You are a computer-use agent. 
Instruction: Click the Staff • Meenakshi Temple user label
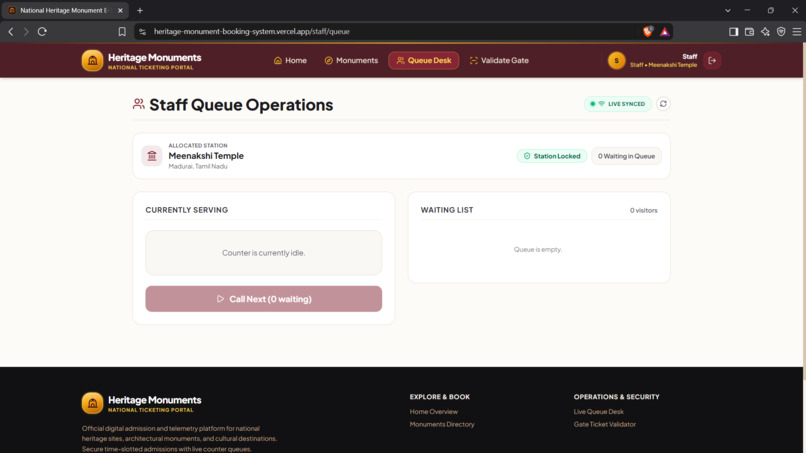point(663,65)
